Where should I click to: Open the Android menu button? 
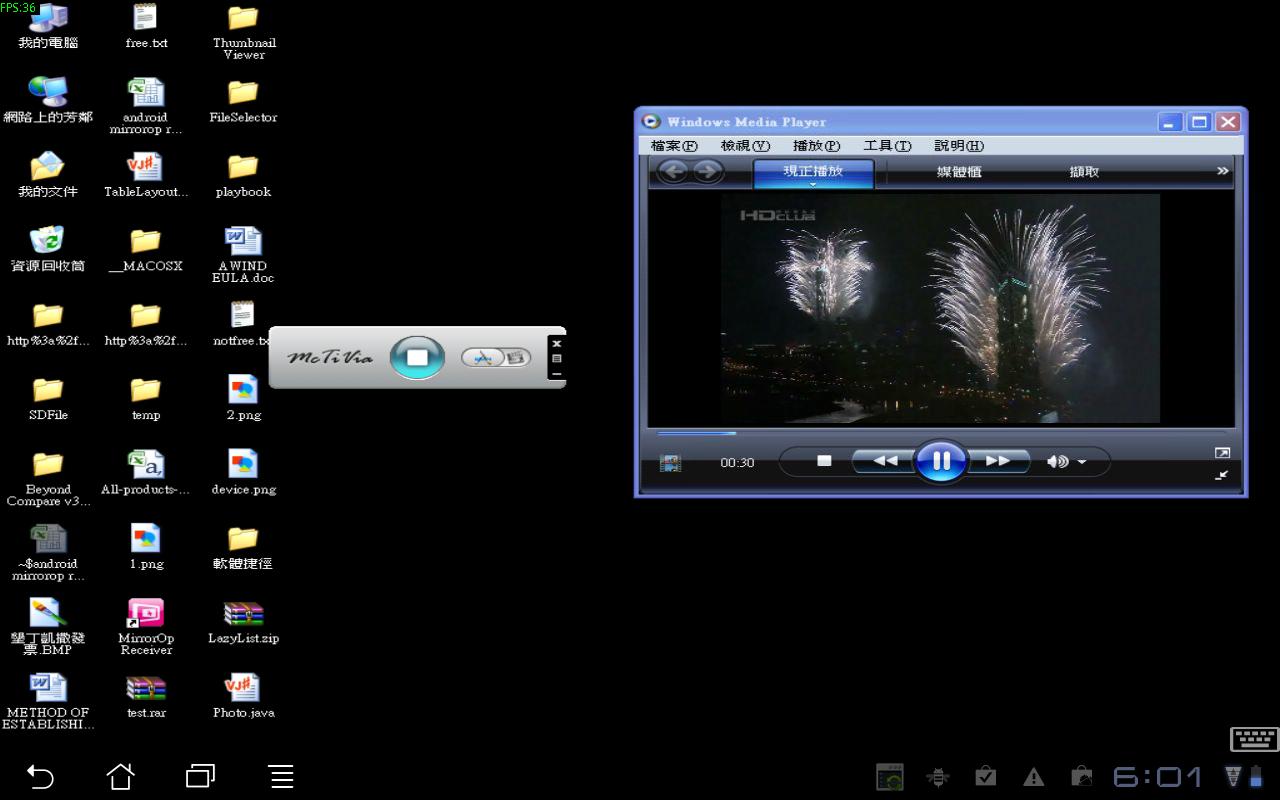281,776
